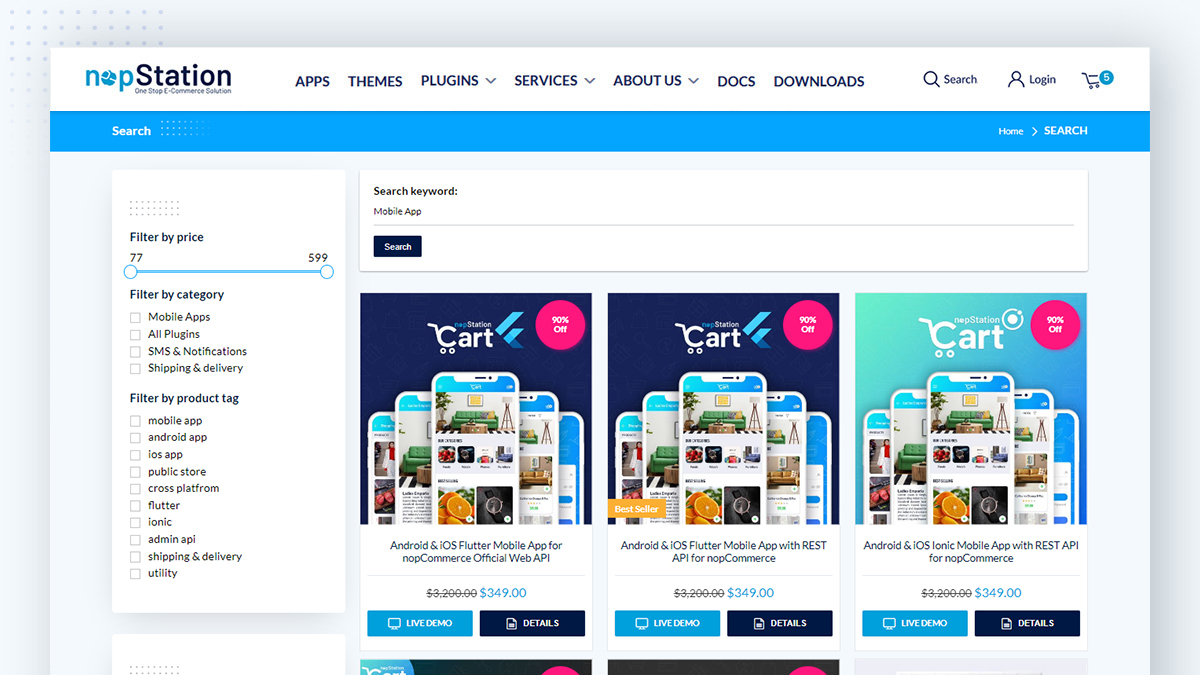Tick the flutter tag checkbox
The height and width of the screenshot is (675, 1200).
click(135, 506)
